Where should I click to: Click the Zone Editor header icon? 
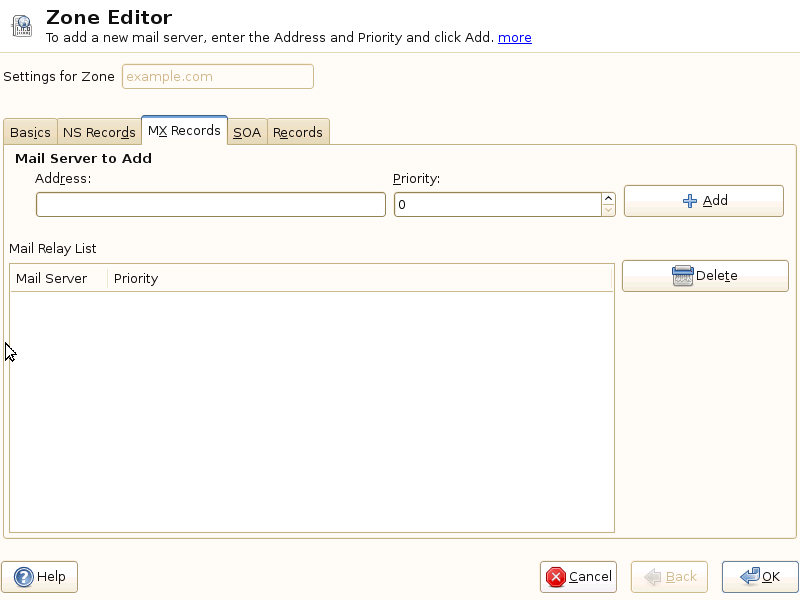point(21,25)
